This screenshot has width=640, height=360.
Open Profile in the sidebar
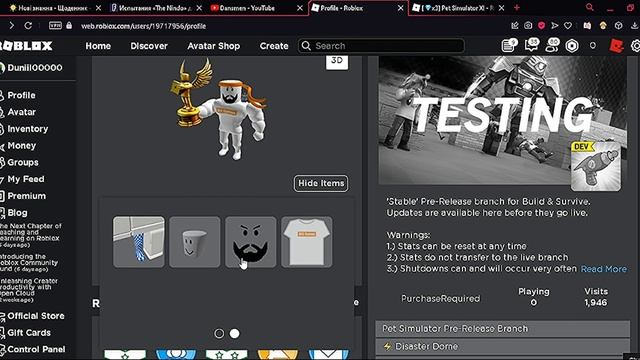(21, 95)
